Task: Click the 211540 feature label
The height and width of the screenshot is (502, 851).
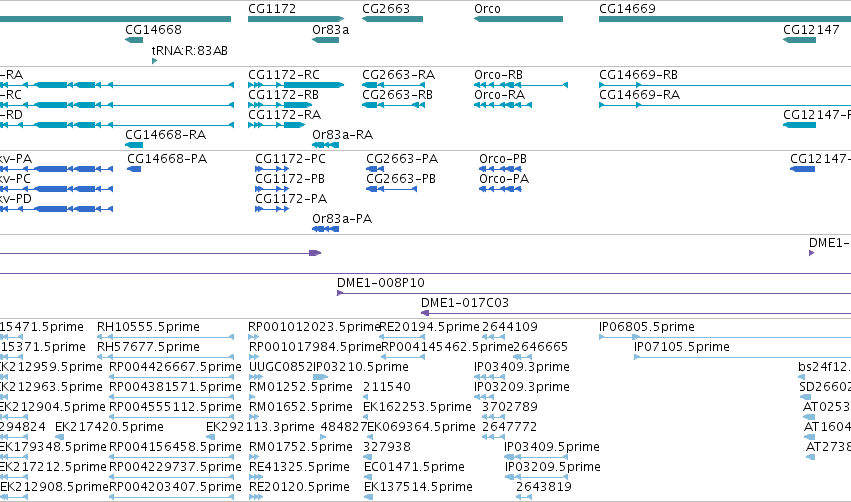Action: (x=387, y=387)
